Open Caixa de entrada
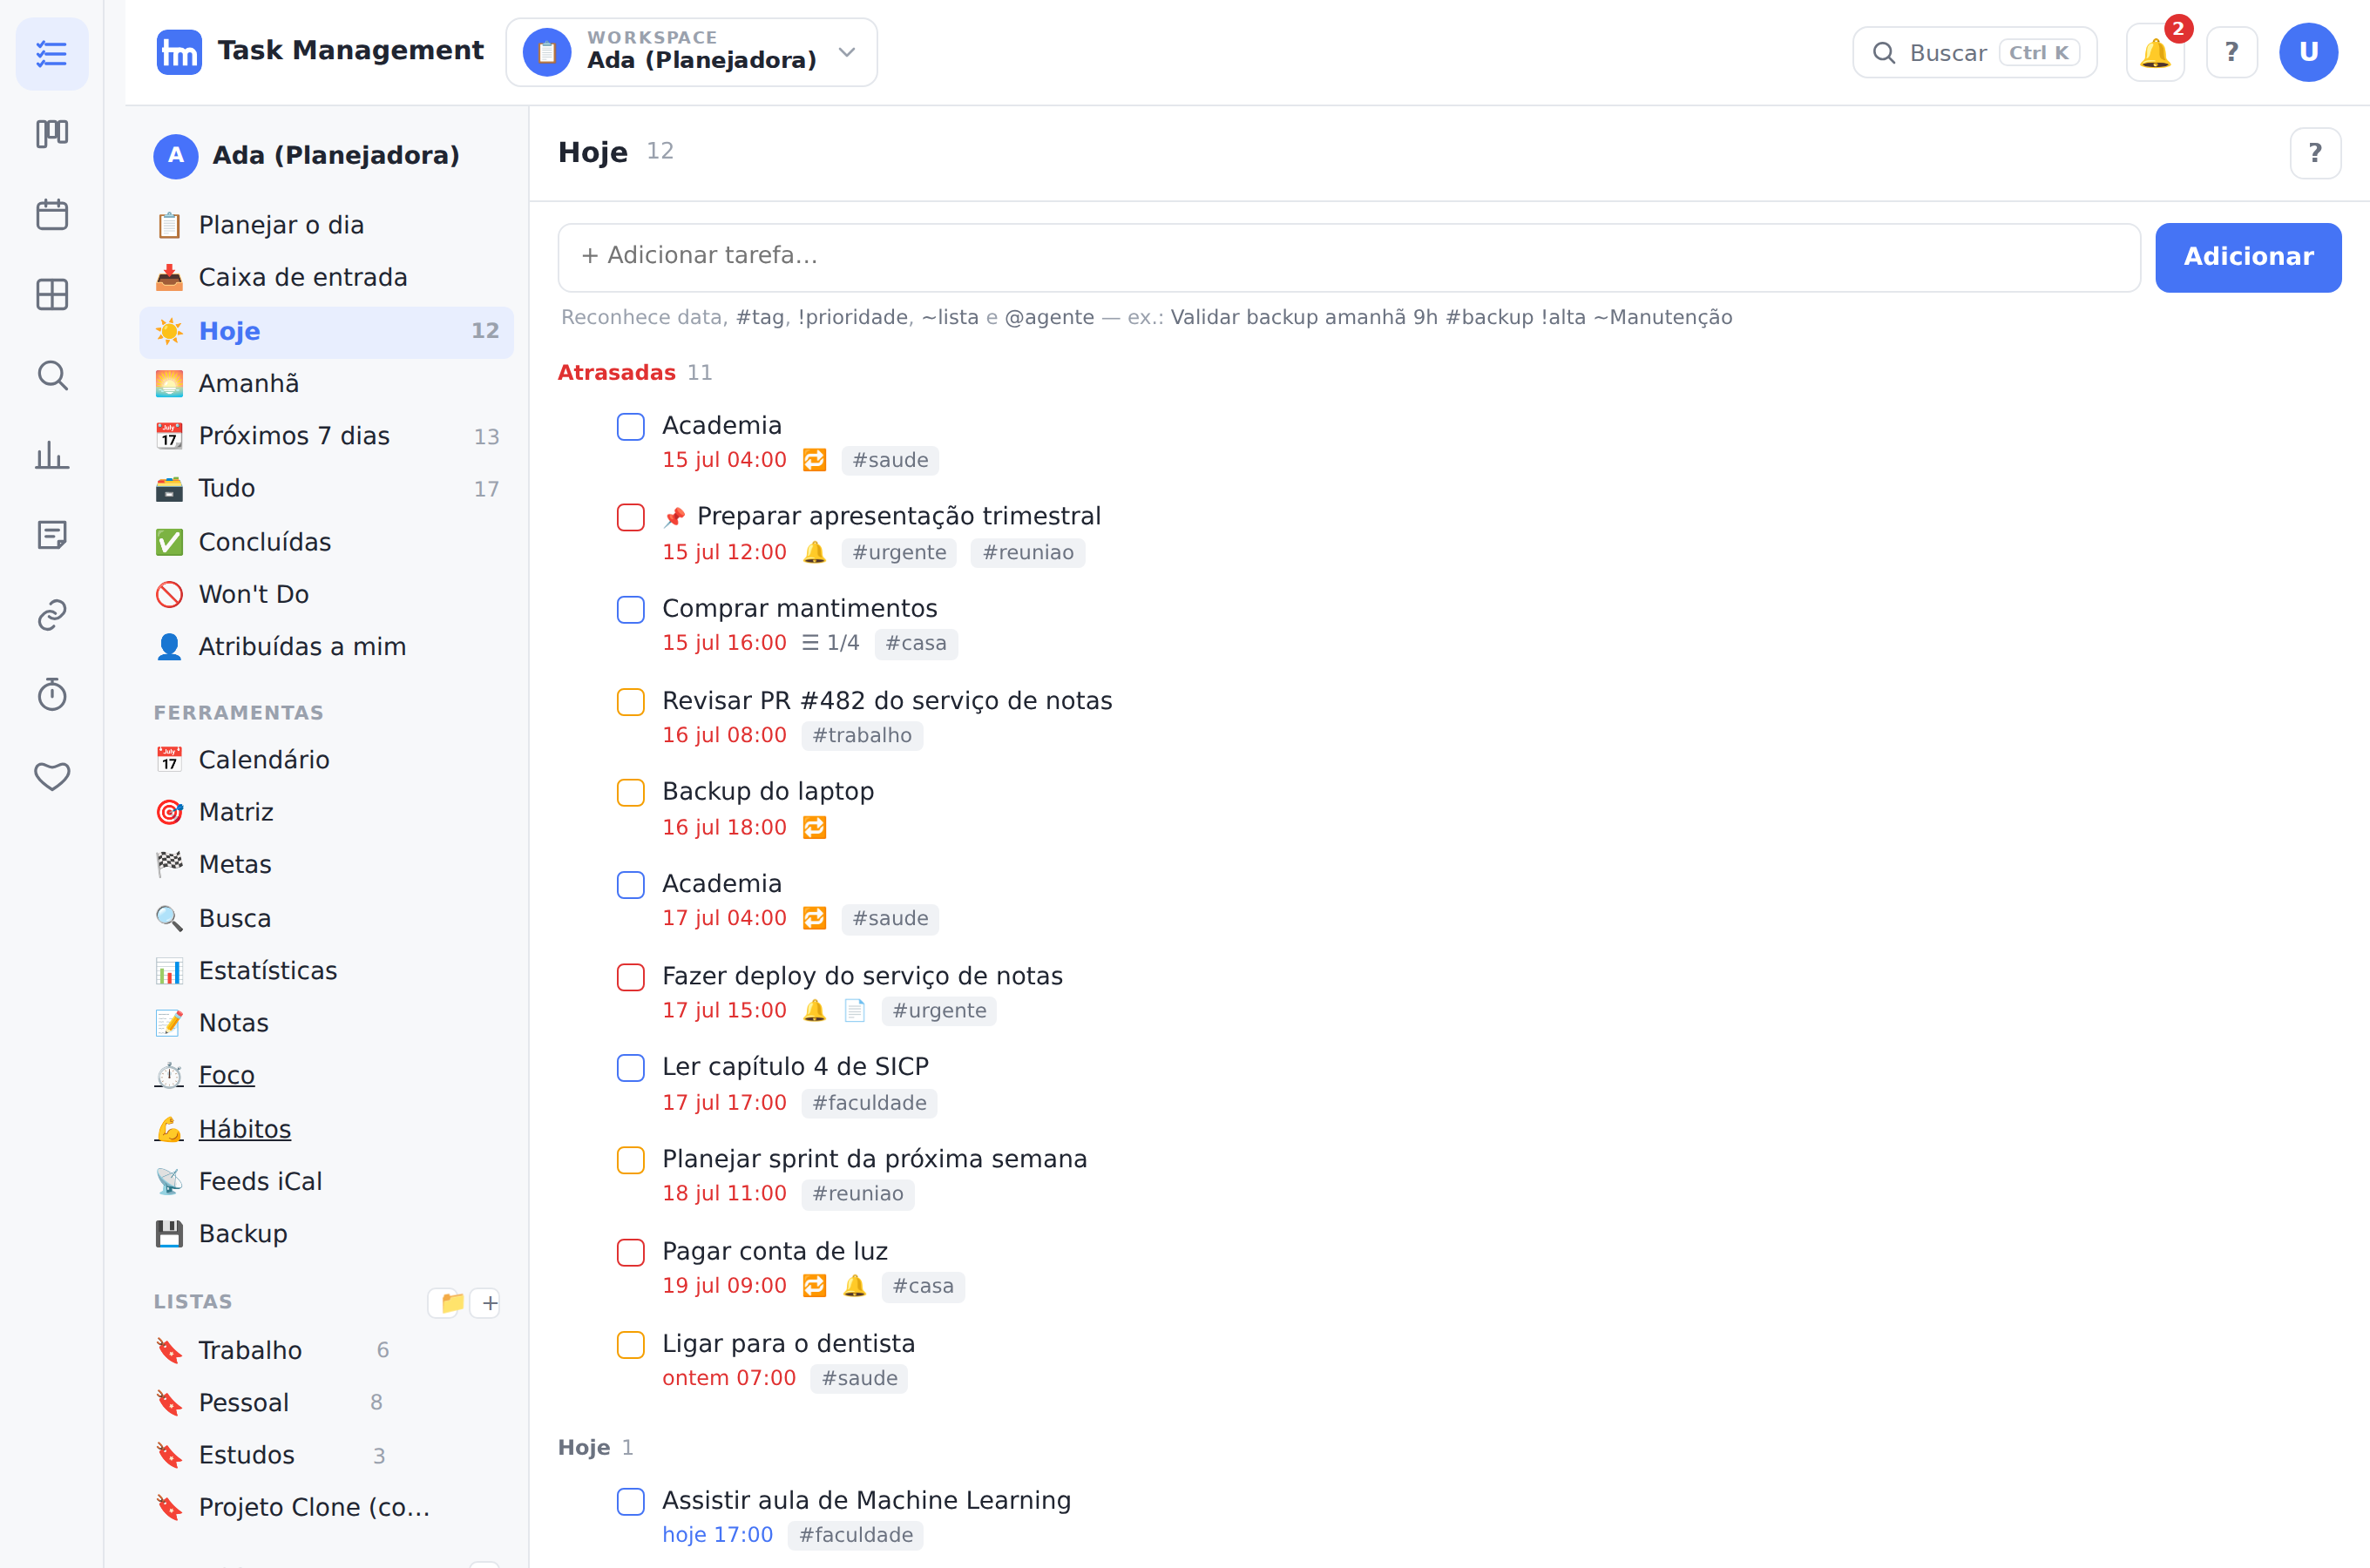This screenshot has width=2370, height=1568. pos(326,278)
